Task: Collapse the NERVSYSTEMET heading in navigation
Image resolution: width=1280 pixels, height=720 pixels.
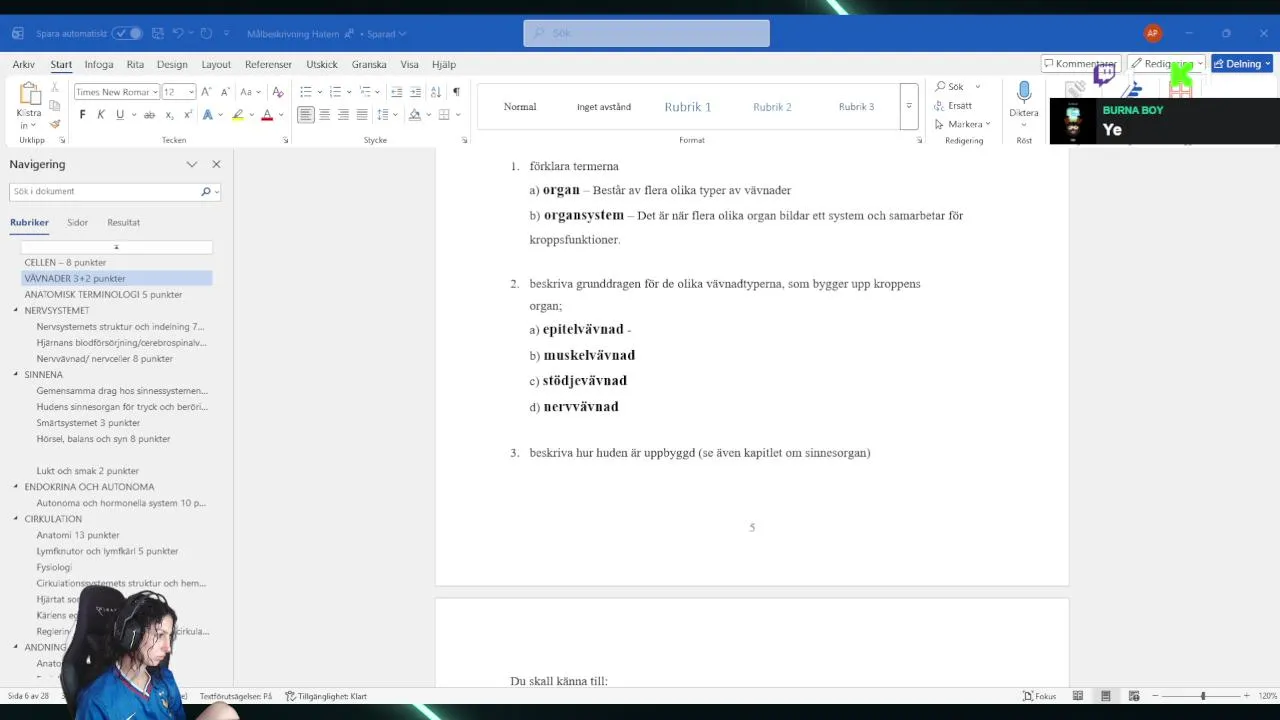Action: [x=16, y=310]
